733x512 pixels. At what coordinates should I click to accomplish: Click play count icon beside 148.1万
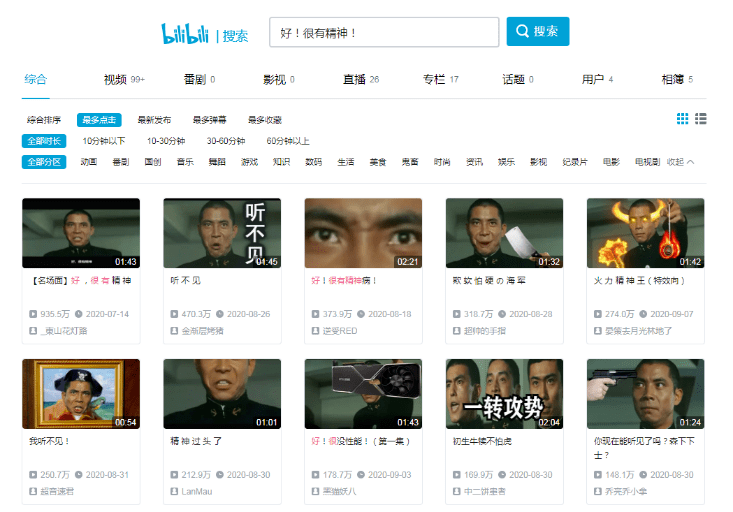coord(597,475)
